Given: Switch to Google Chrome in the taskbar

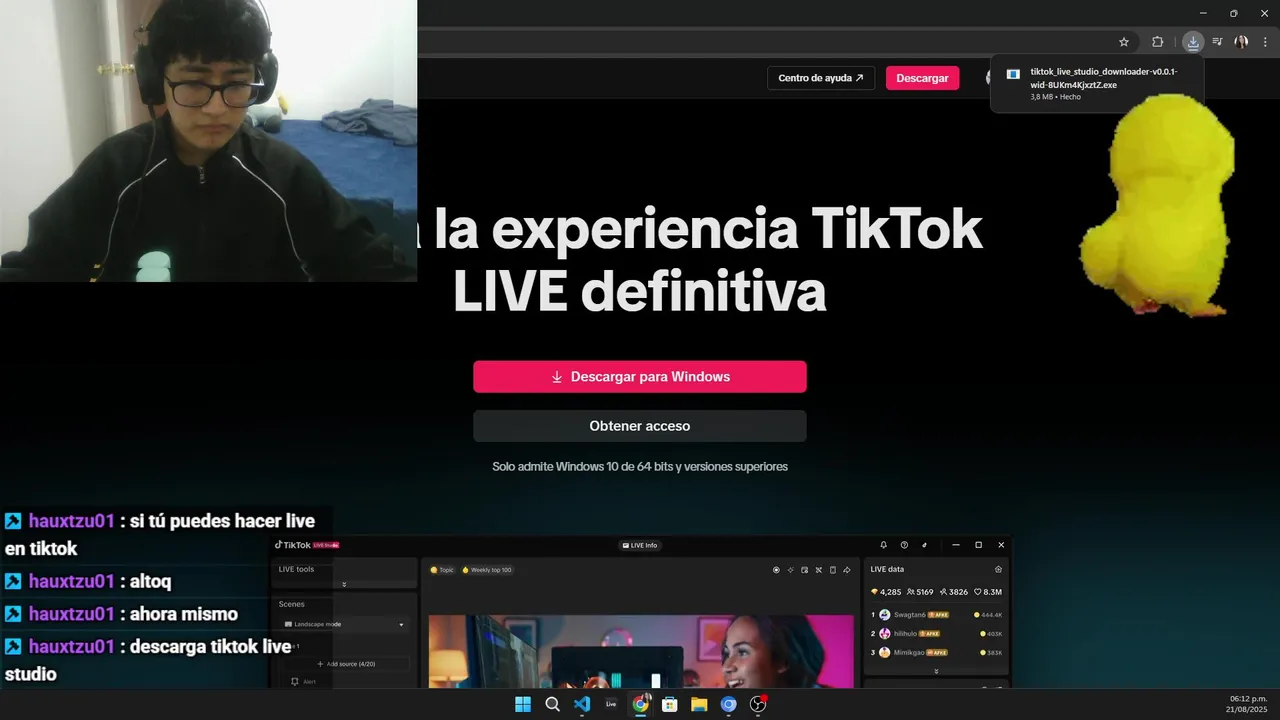Looking at the screenshot, I should click(x=640, y=704).
